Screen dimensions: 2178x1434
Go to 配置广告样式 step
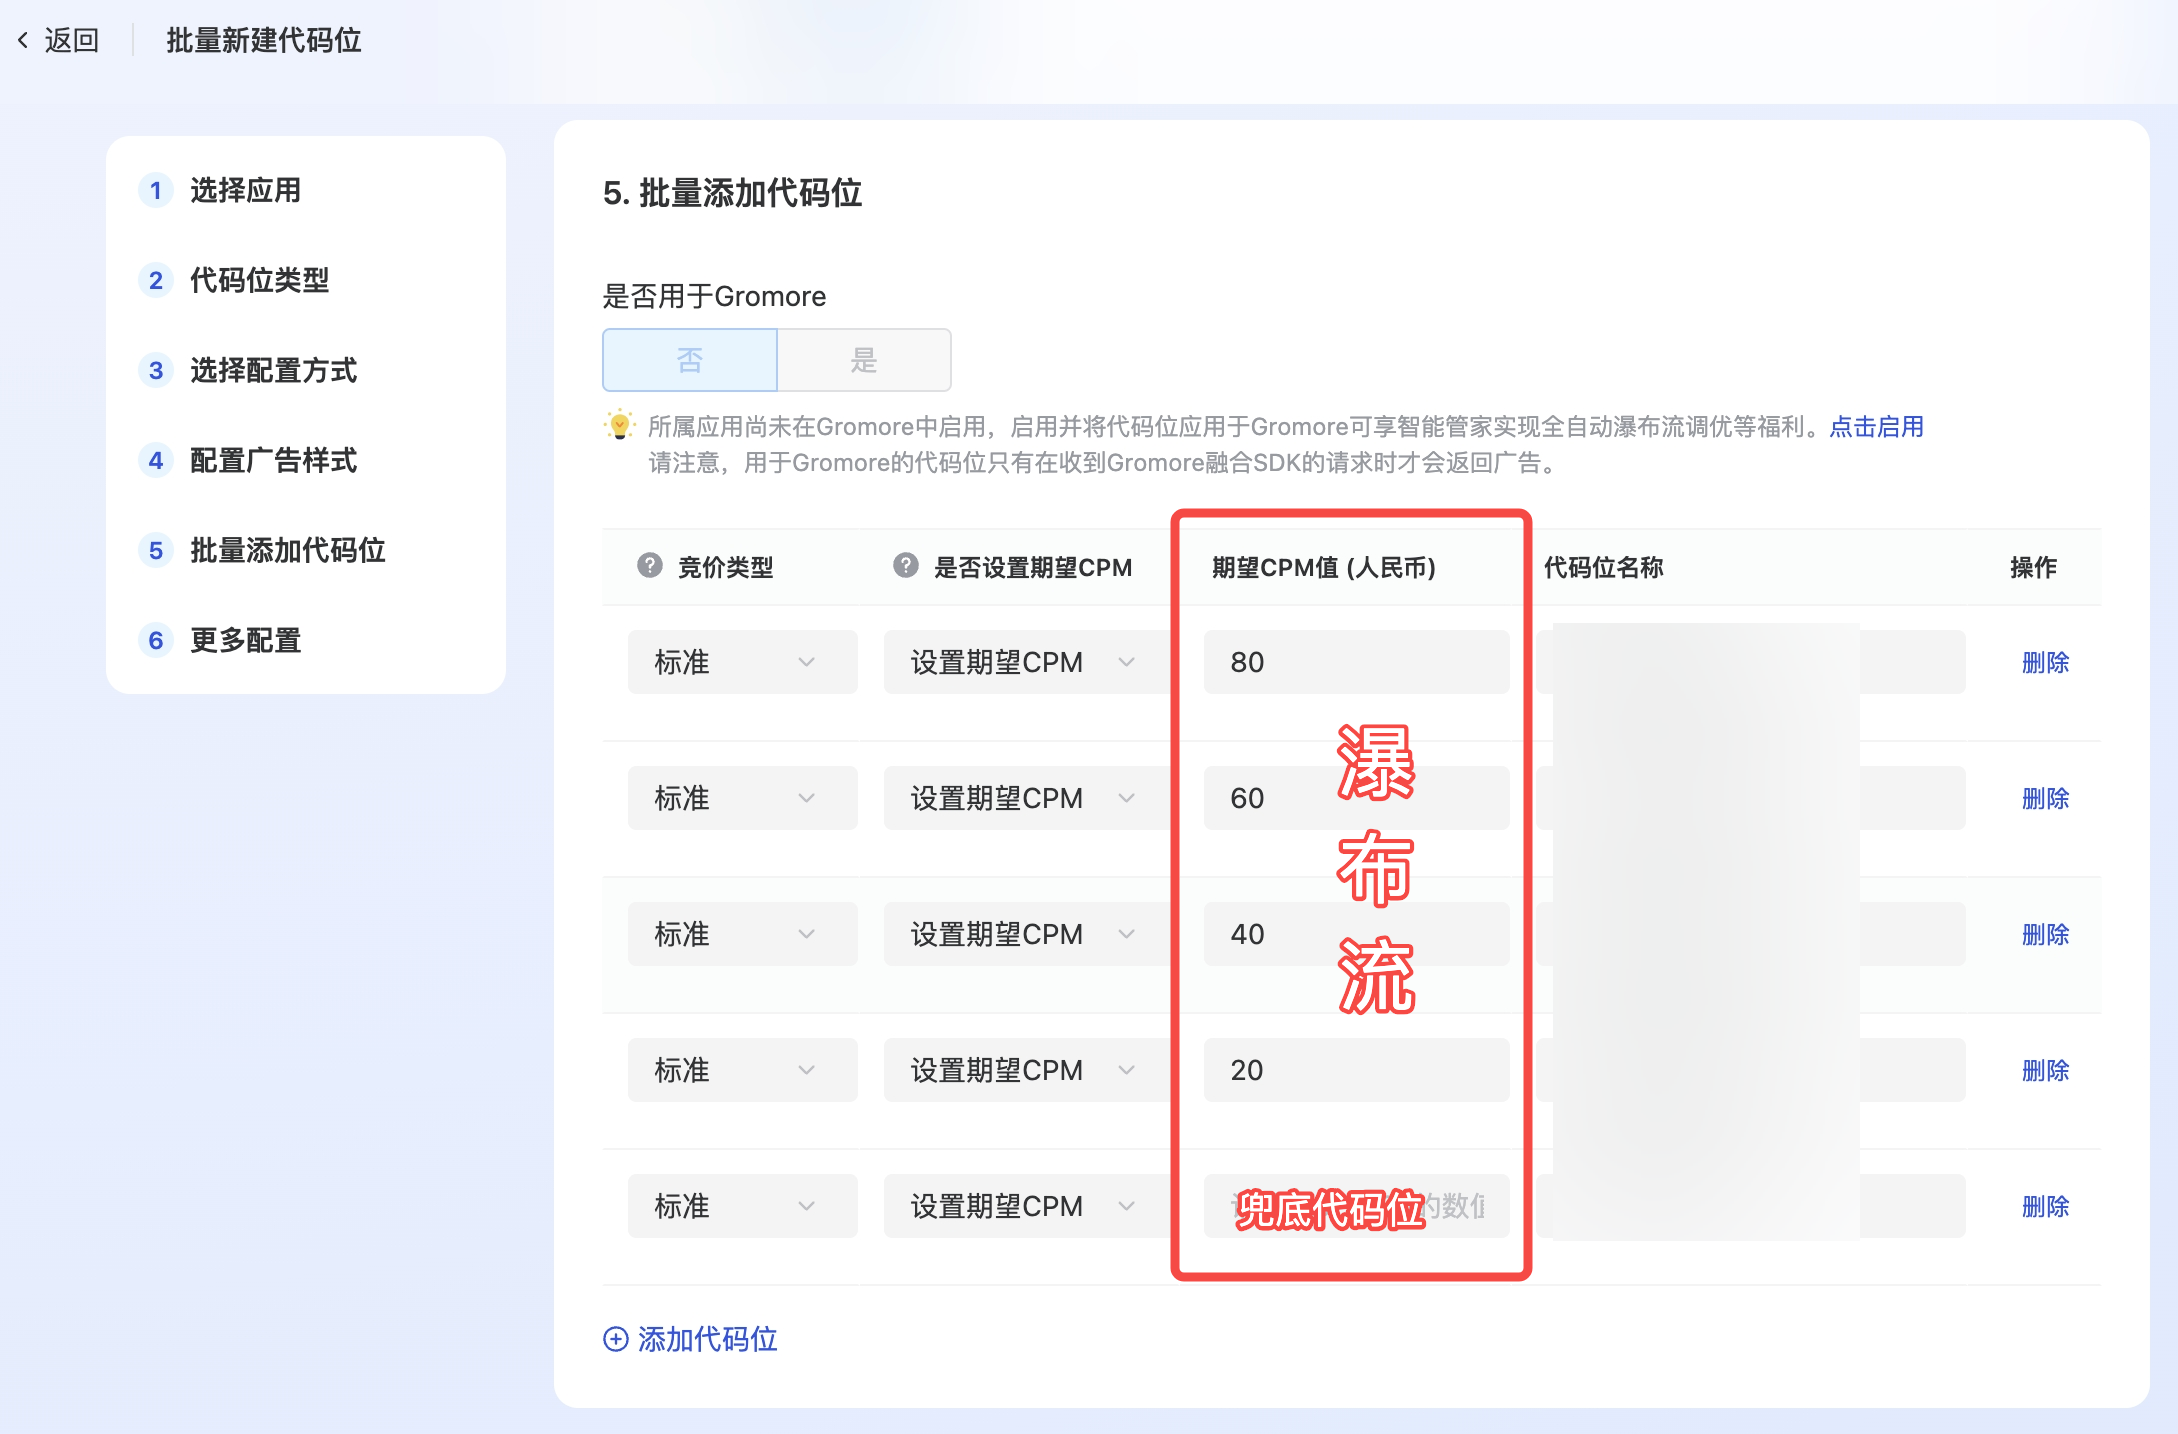[x=273, y=460]
